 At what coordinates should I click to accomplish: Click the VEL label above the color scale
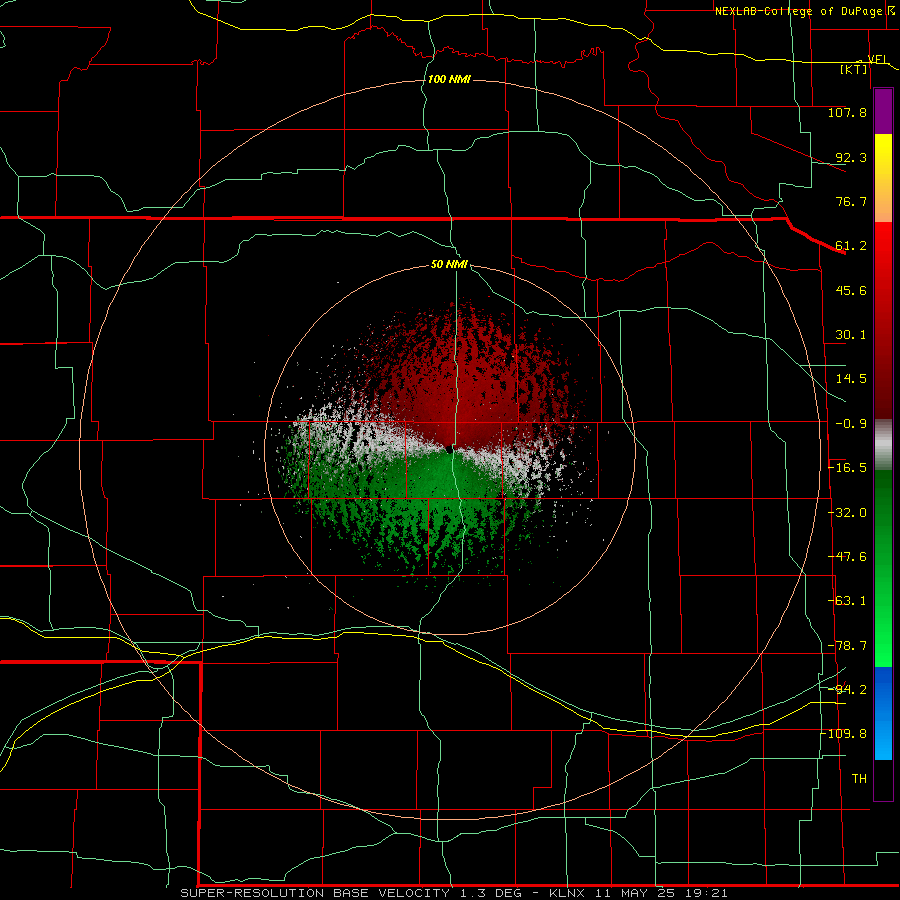click(x=878, y=59)
